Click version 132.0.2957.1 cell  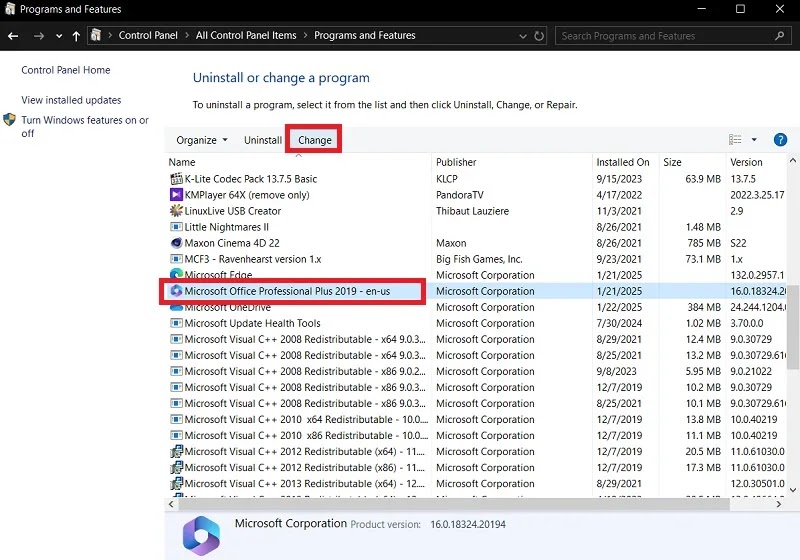[757, 275]
